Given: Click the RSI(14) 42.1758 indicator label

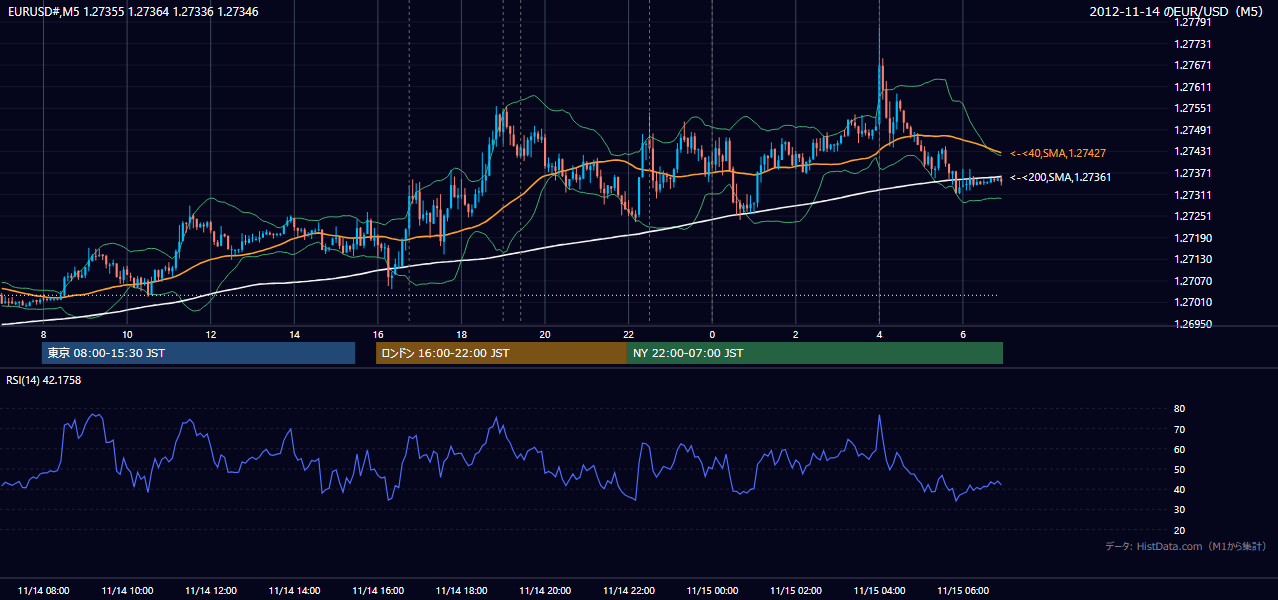Looking at the screenshot, I should click(44, 380).
